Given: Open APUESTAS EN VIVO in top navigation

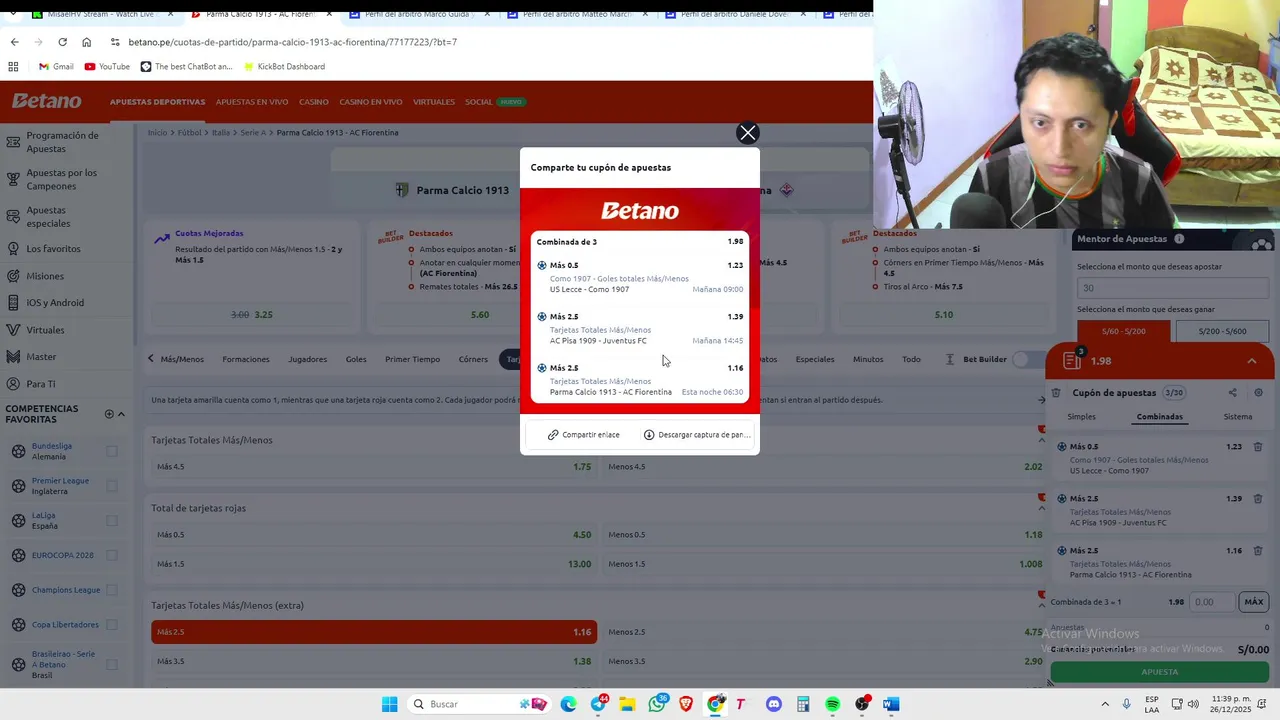Looking at the screenshot, I should click(252, 102).
